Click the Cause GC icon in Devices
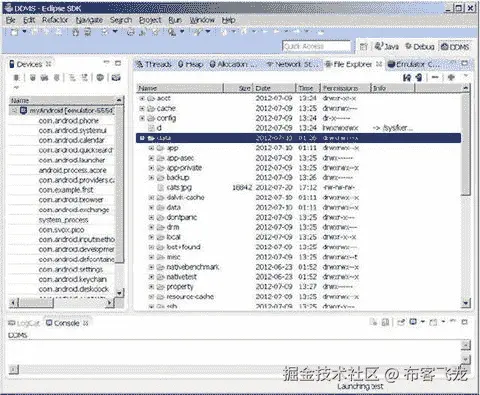Screen dimensions: 480x395 pyautogui.click(x=57, y=78)
